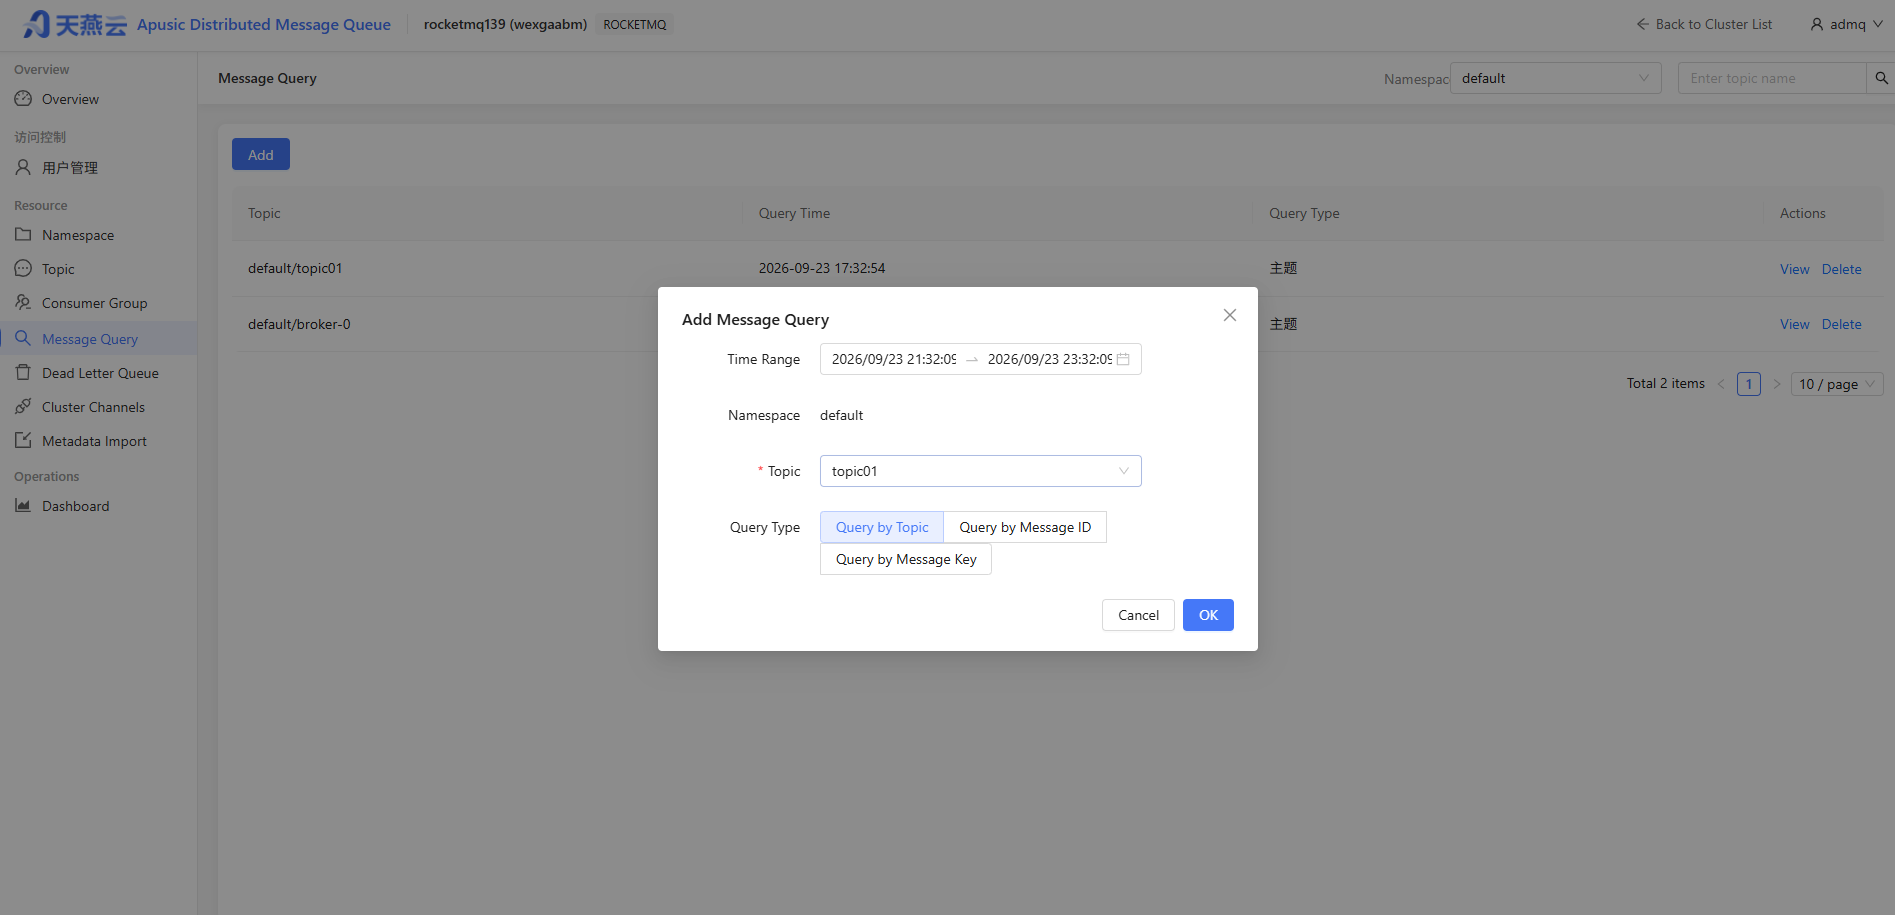Click the start time field 2026/09/23 21:32
This screenshot has width=1895, height=915.
[894, 359]
